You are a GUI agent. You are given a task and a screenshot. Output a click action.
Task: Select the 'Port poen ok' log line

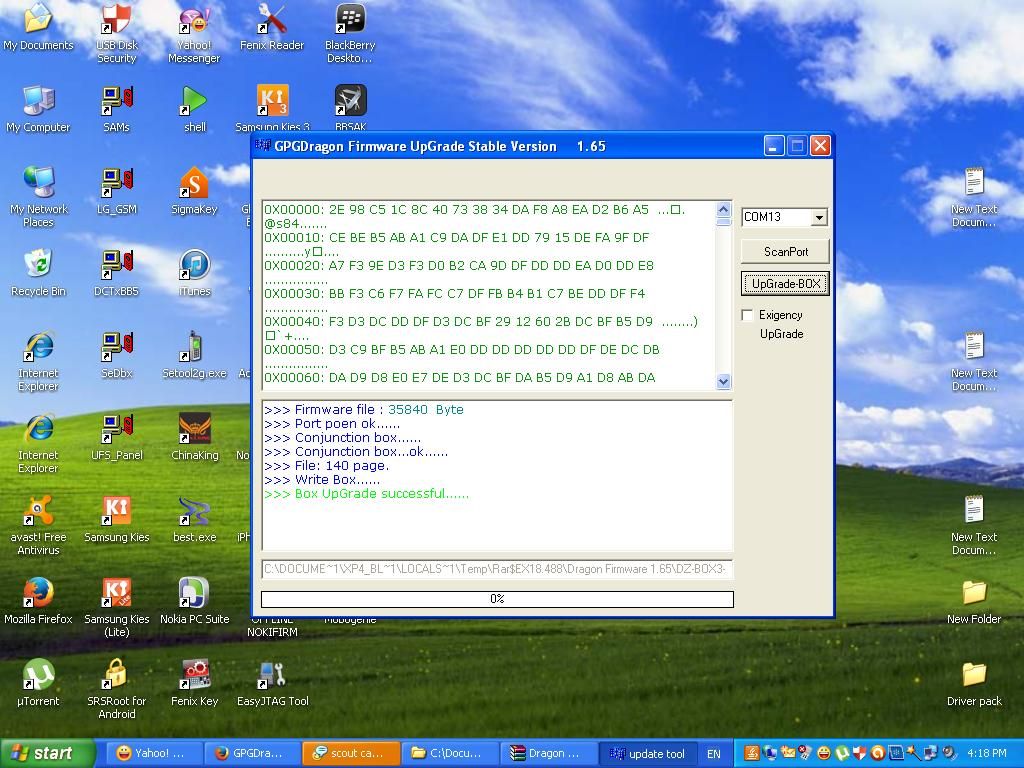click(332, 424)
